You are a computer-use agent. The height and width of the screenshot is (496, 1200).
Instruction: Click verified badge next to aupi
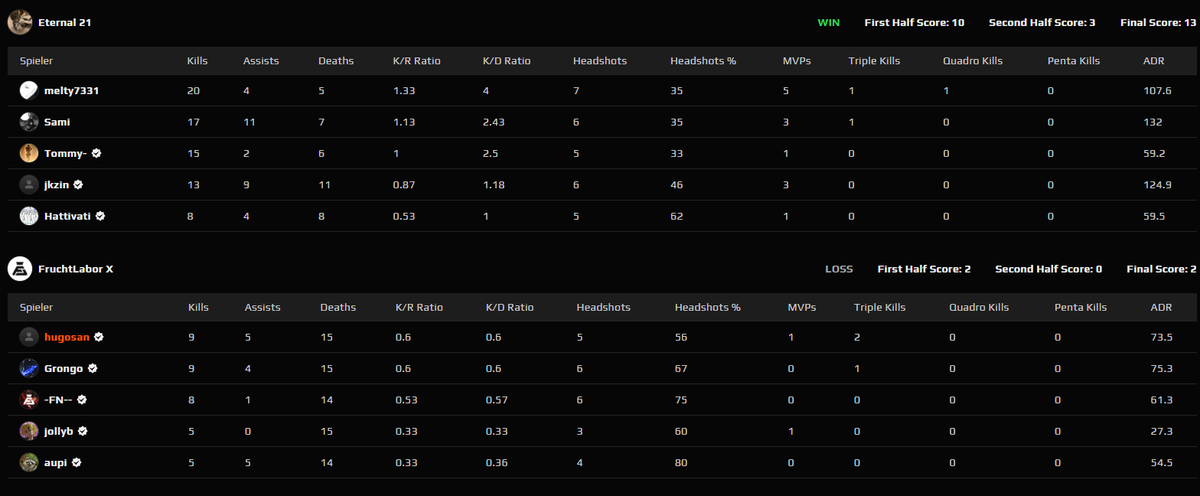click(x=76, y=462)
